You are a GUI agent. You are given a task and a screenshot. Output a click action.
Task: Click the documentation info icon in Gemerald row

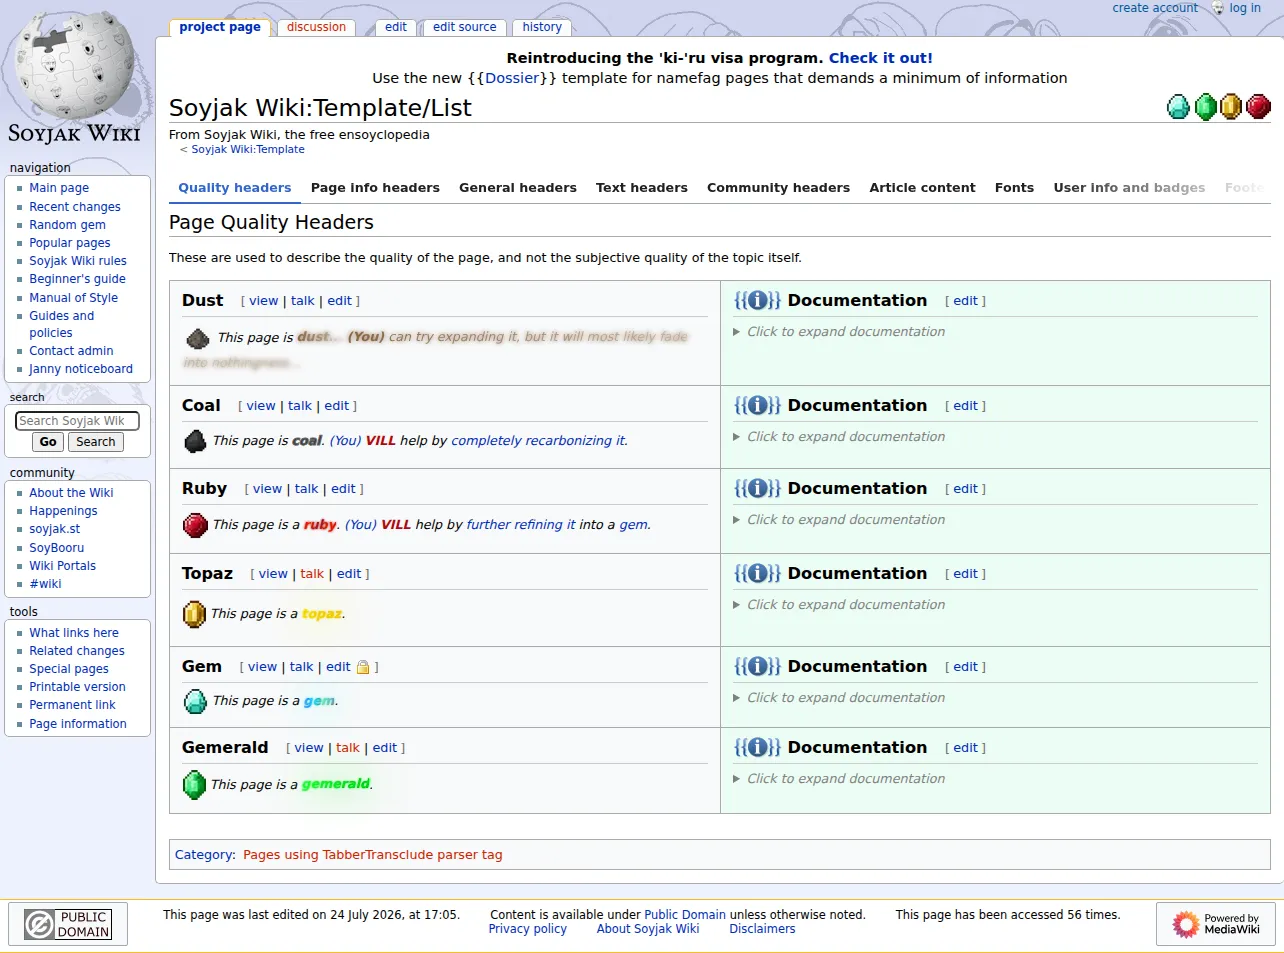757,747
